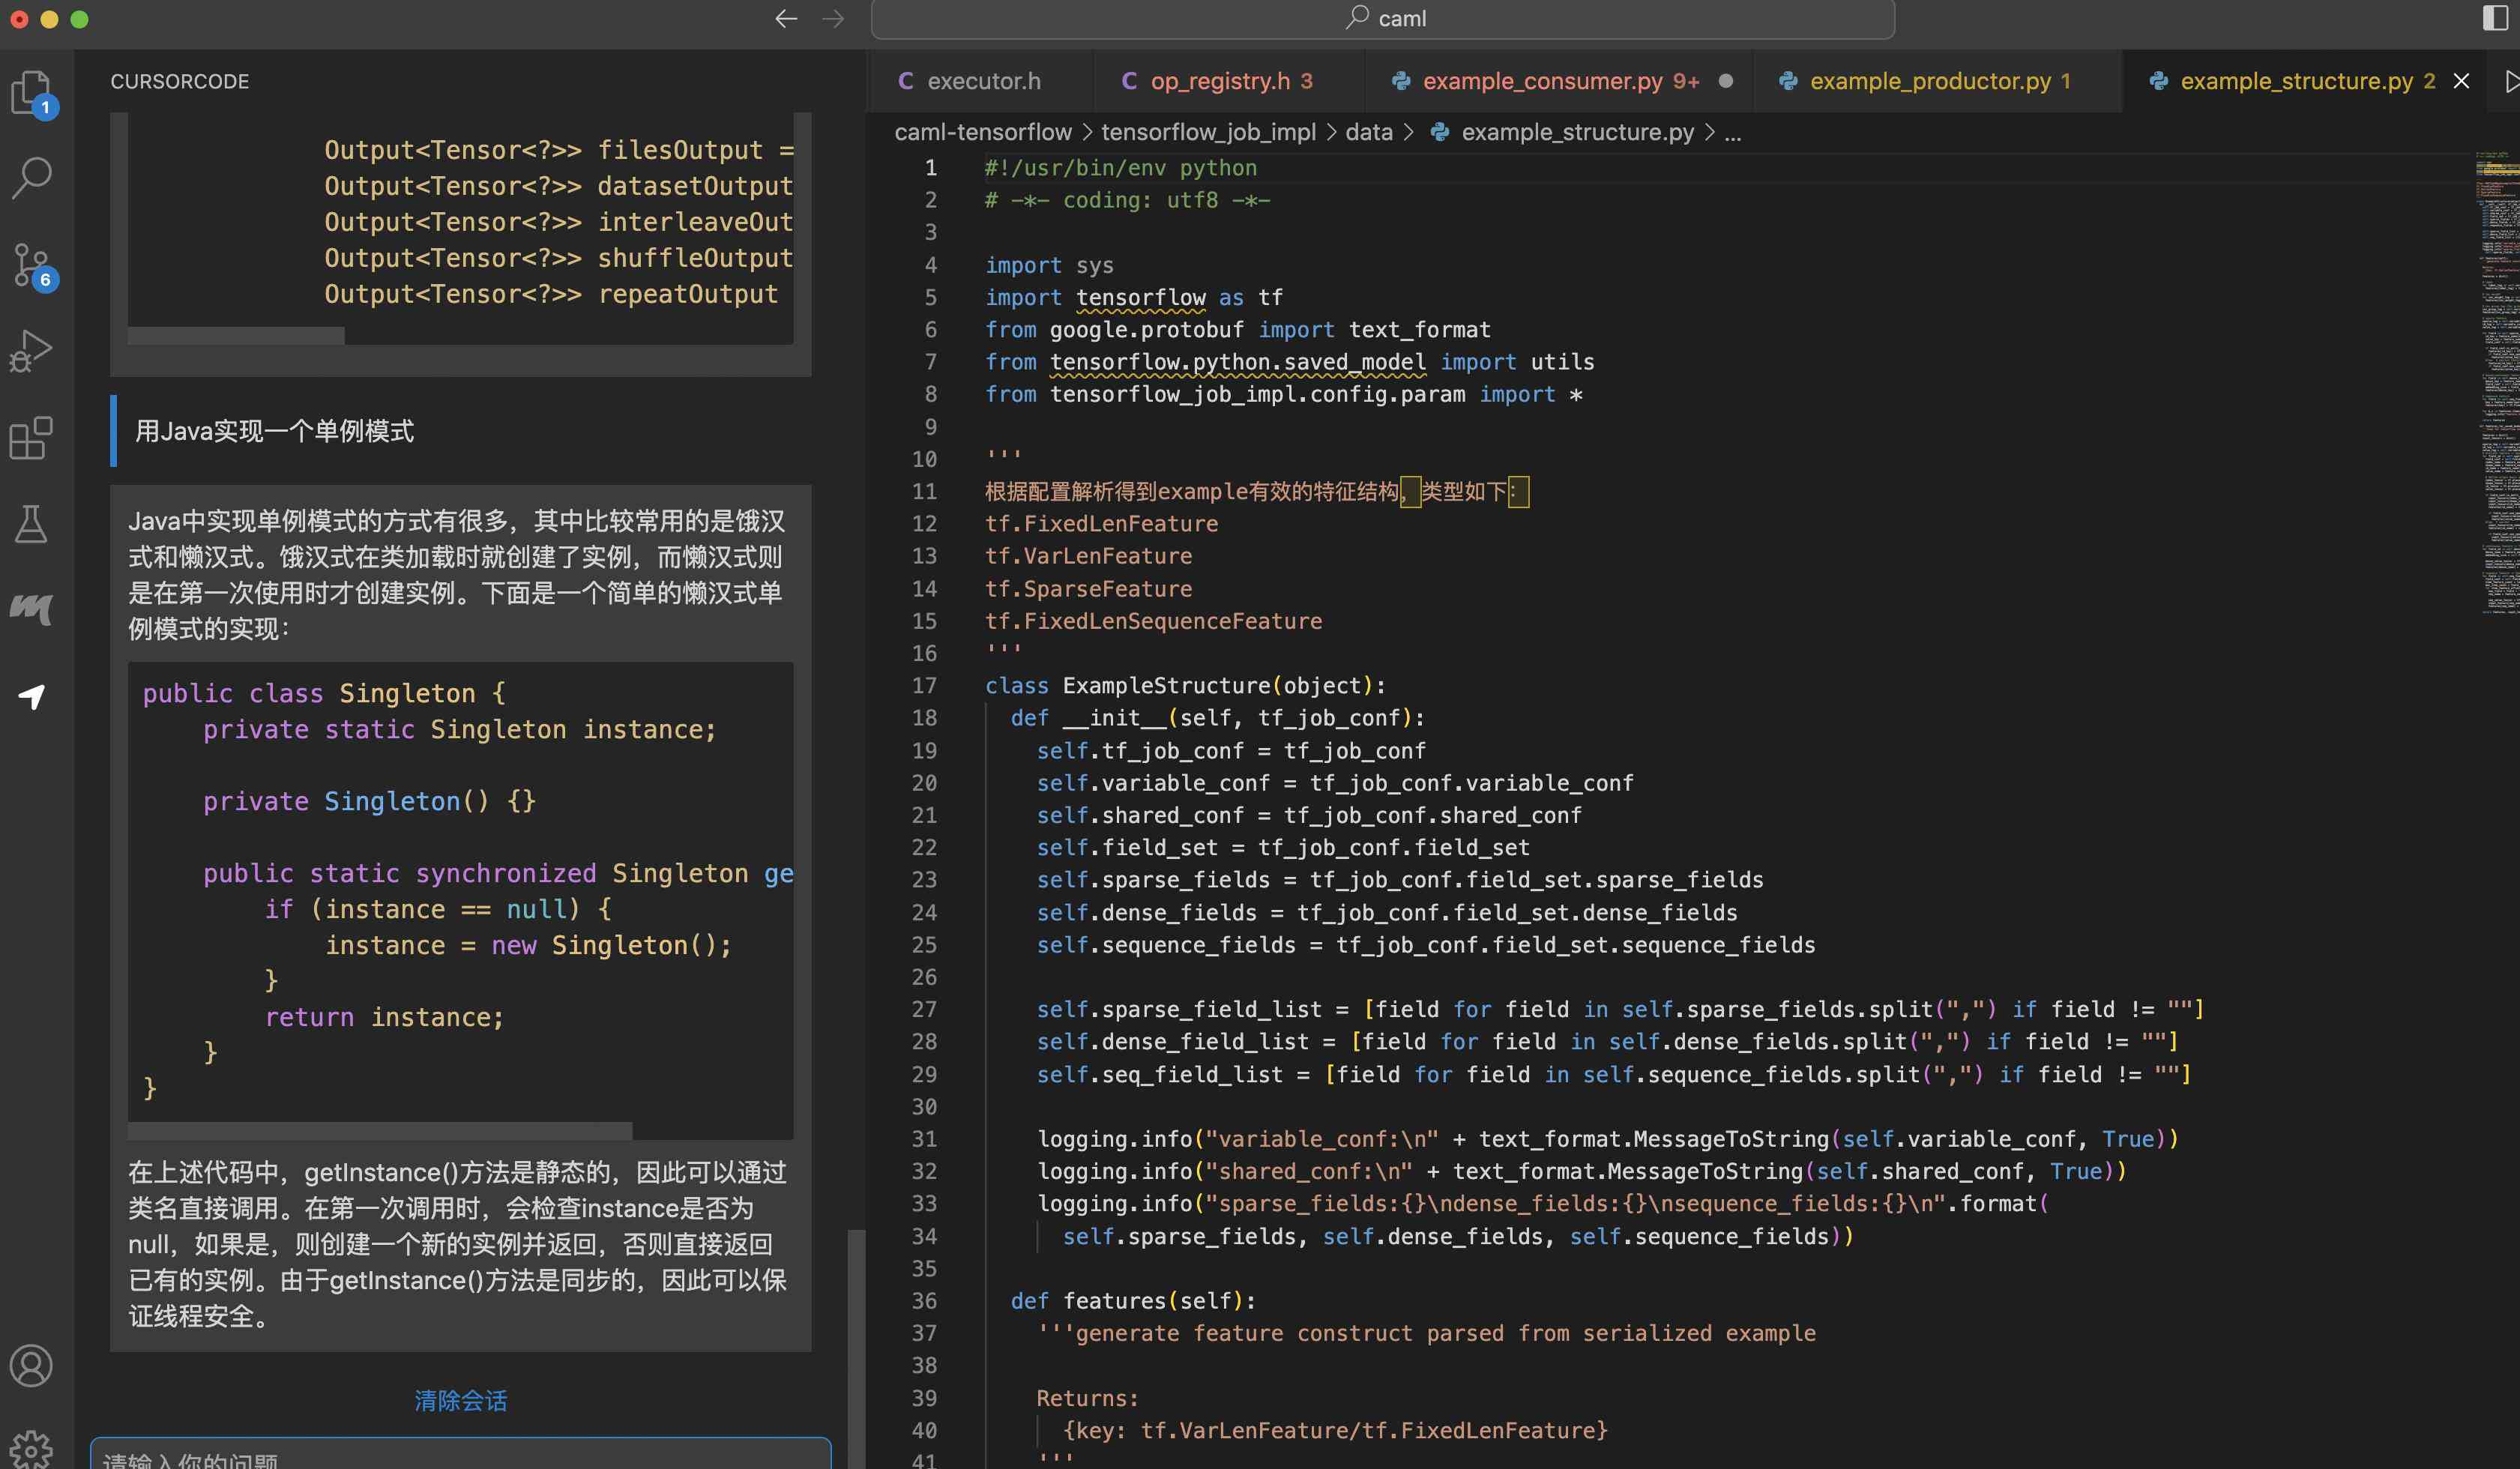The height and width of the screenshot is (1469, 2520).
Task: Open the Explorer view in the activity bar
Action: pos(32,92)
